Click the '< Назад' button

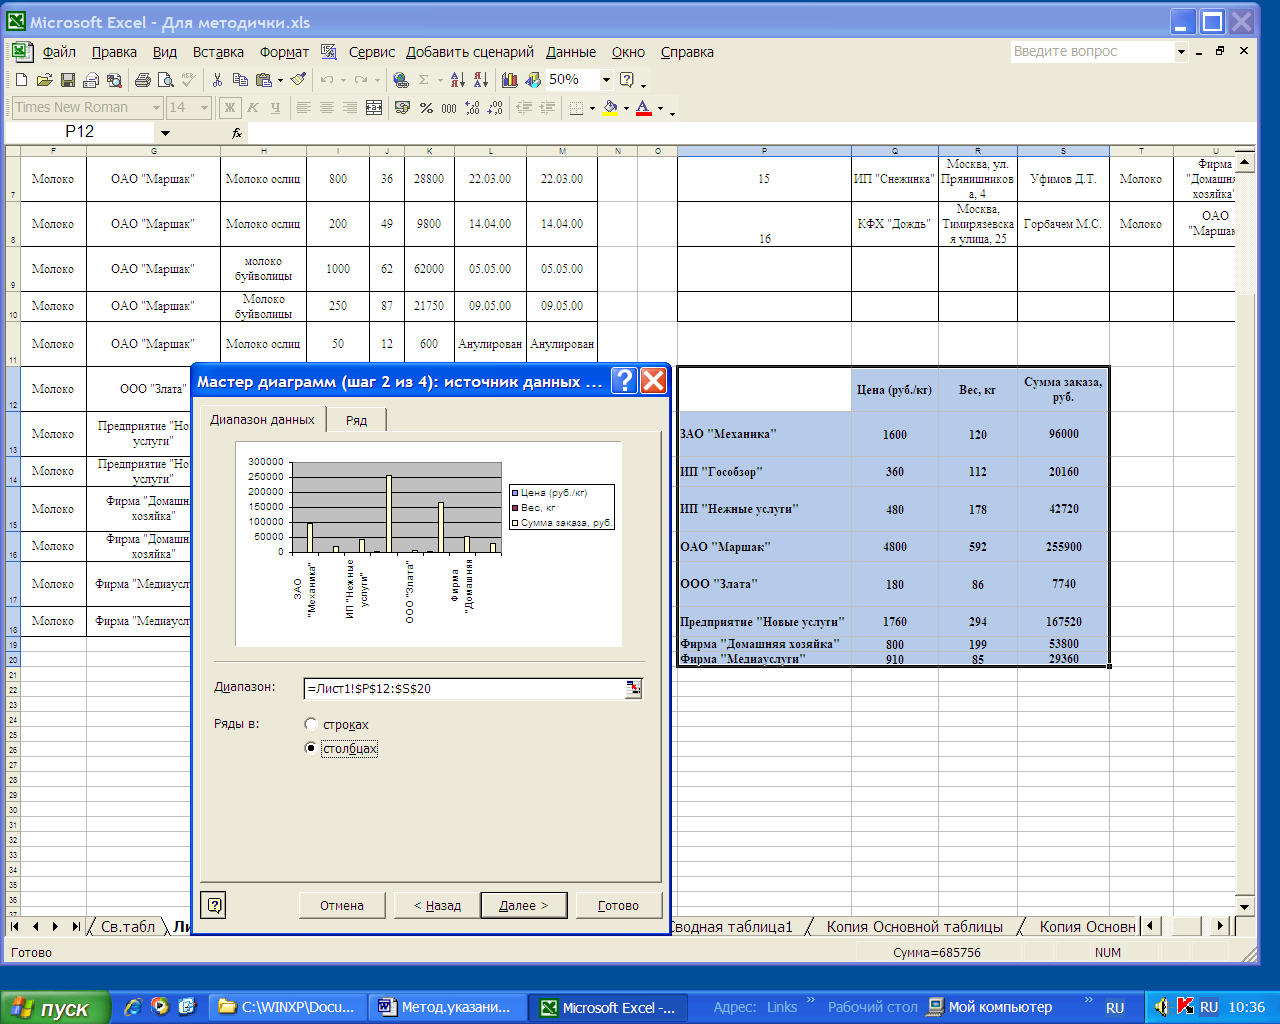click(437, 905)
